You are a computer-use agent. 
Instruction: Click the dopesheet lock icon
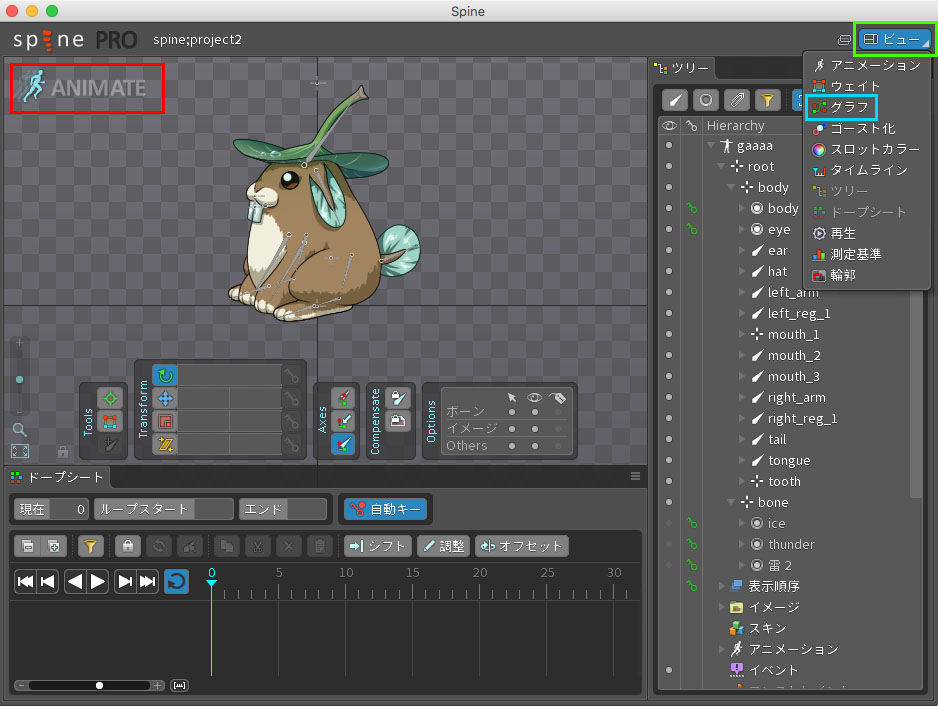[x=128, y=546]
